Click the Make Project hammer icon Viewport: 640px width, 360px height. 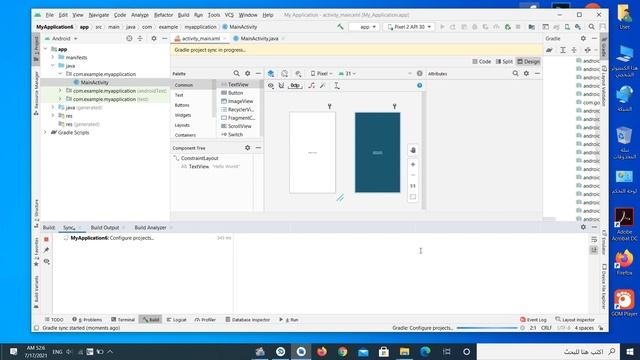click(x=340, y=27)
